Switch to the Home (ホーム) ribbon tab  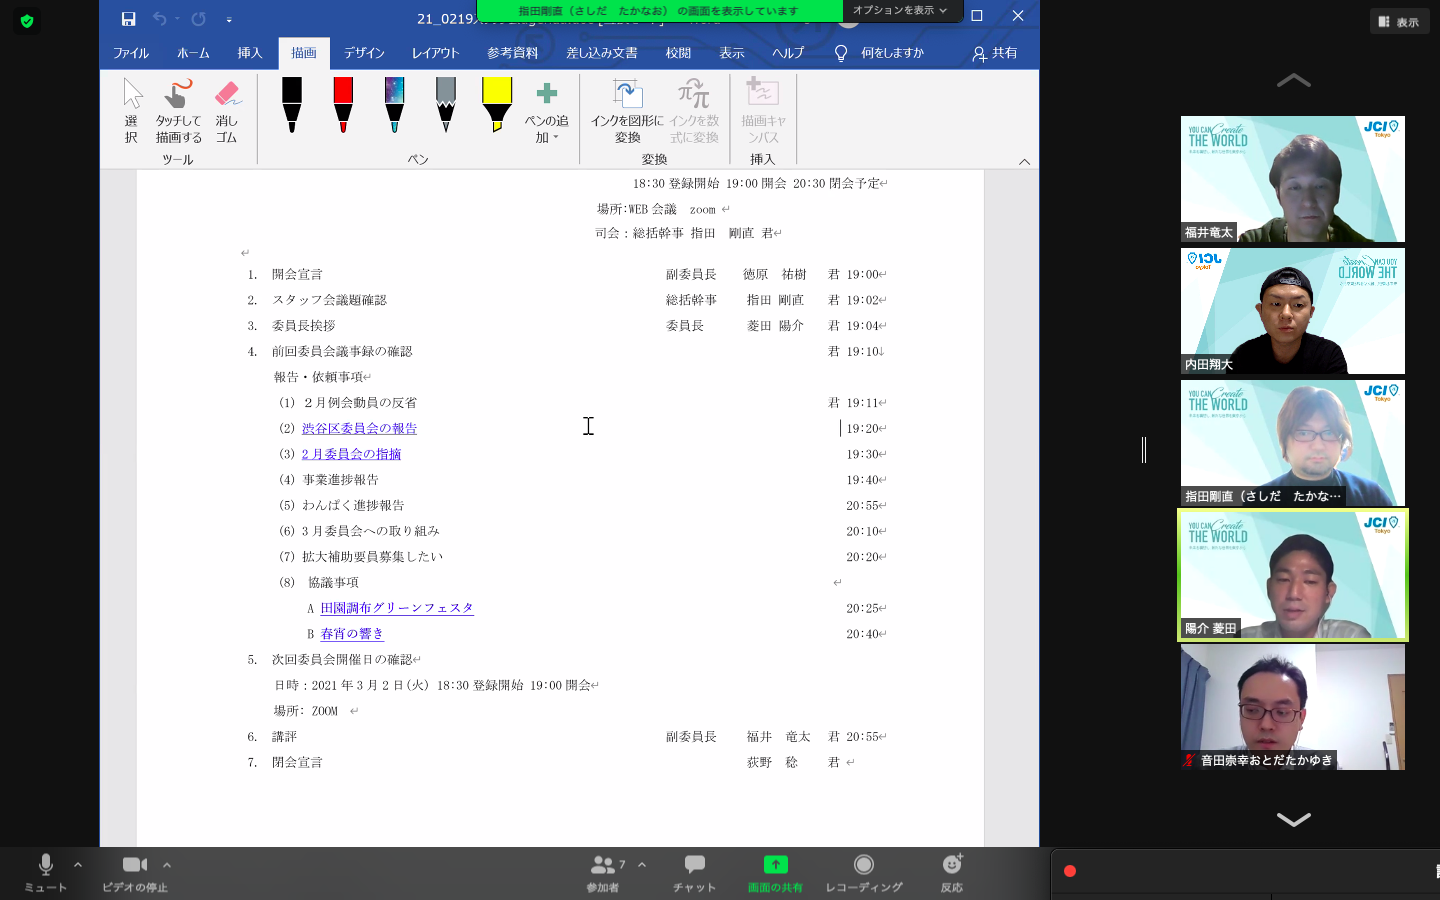click(193, 53)
